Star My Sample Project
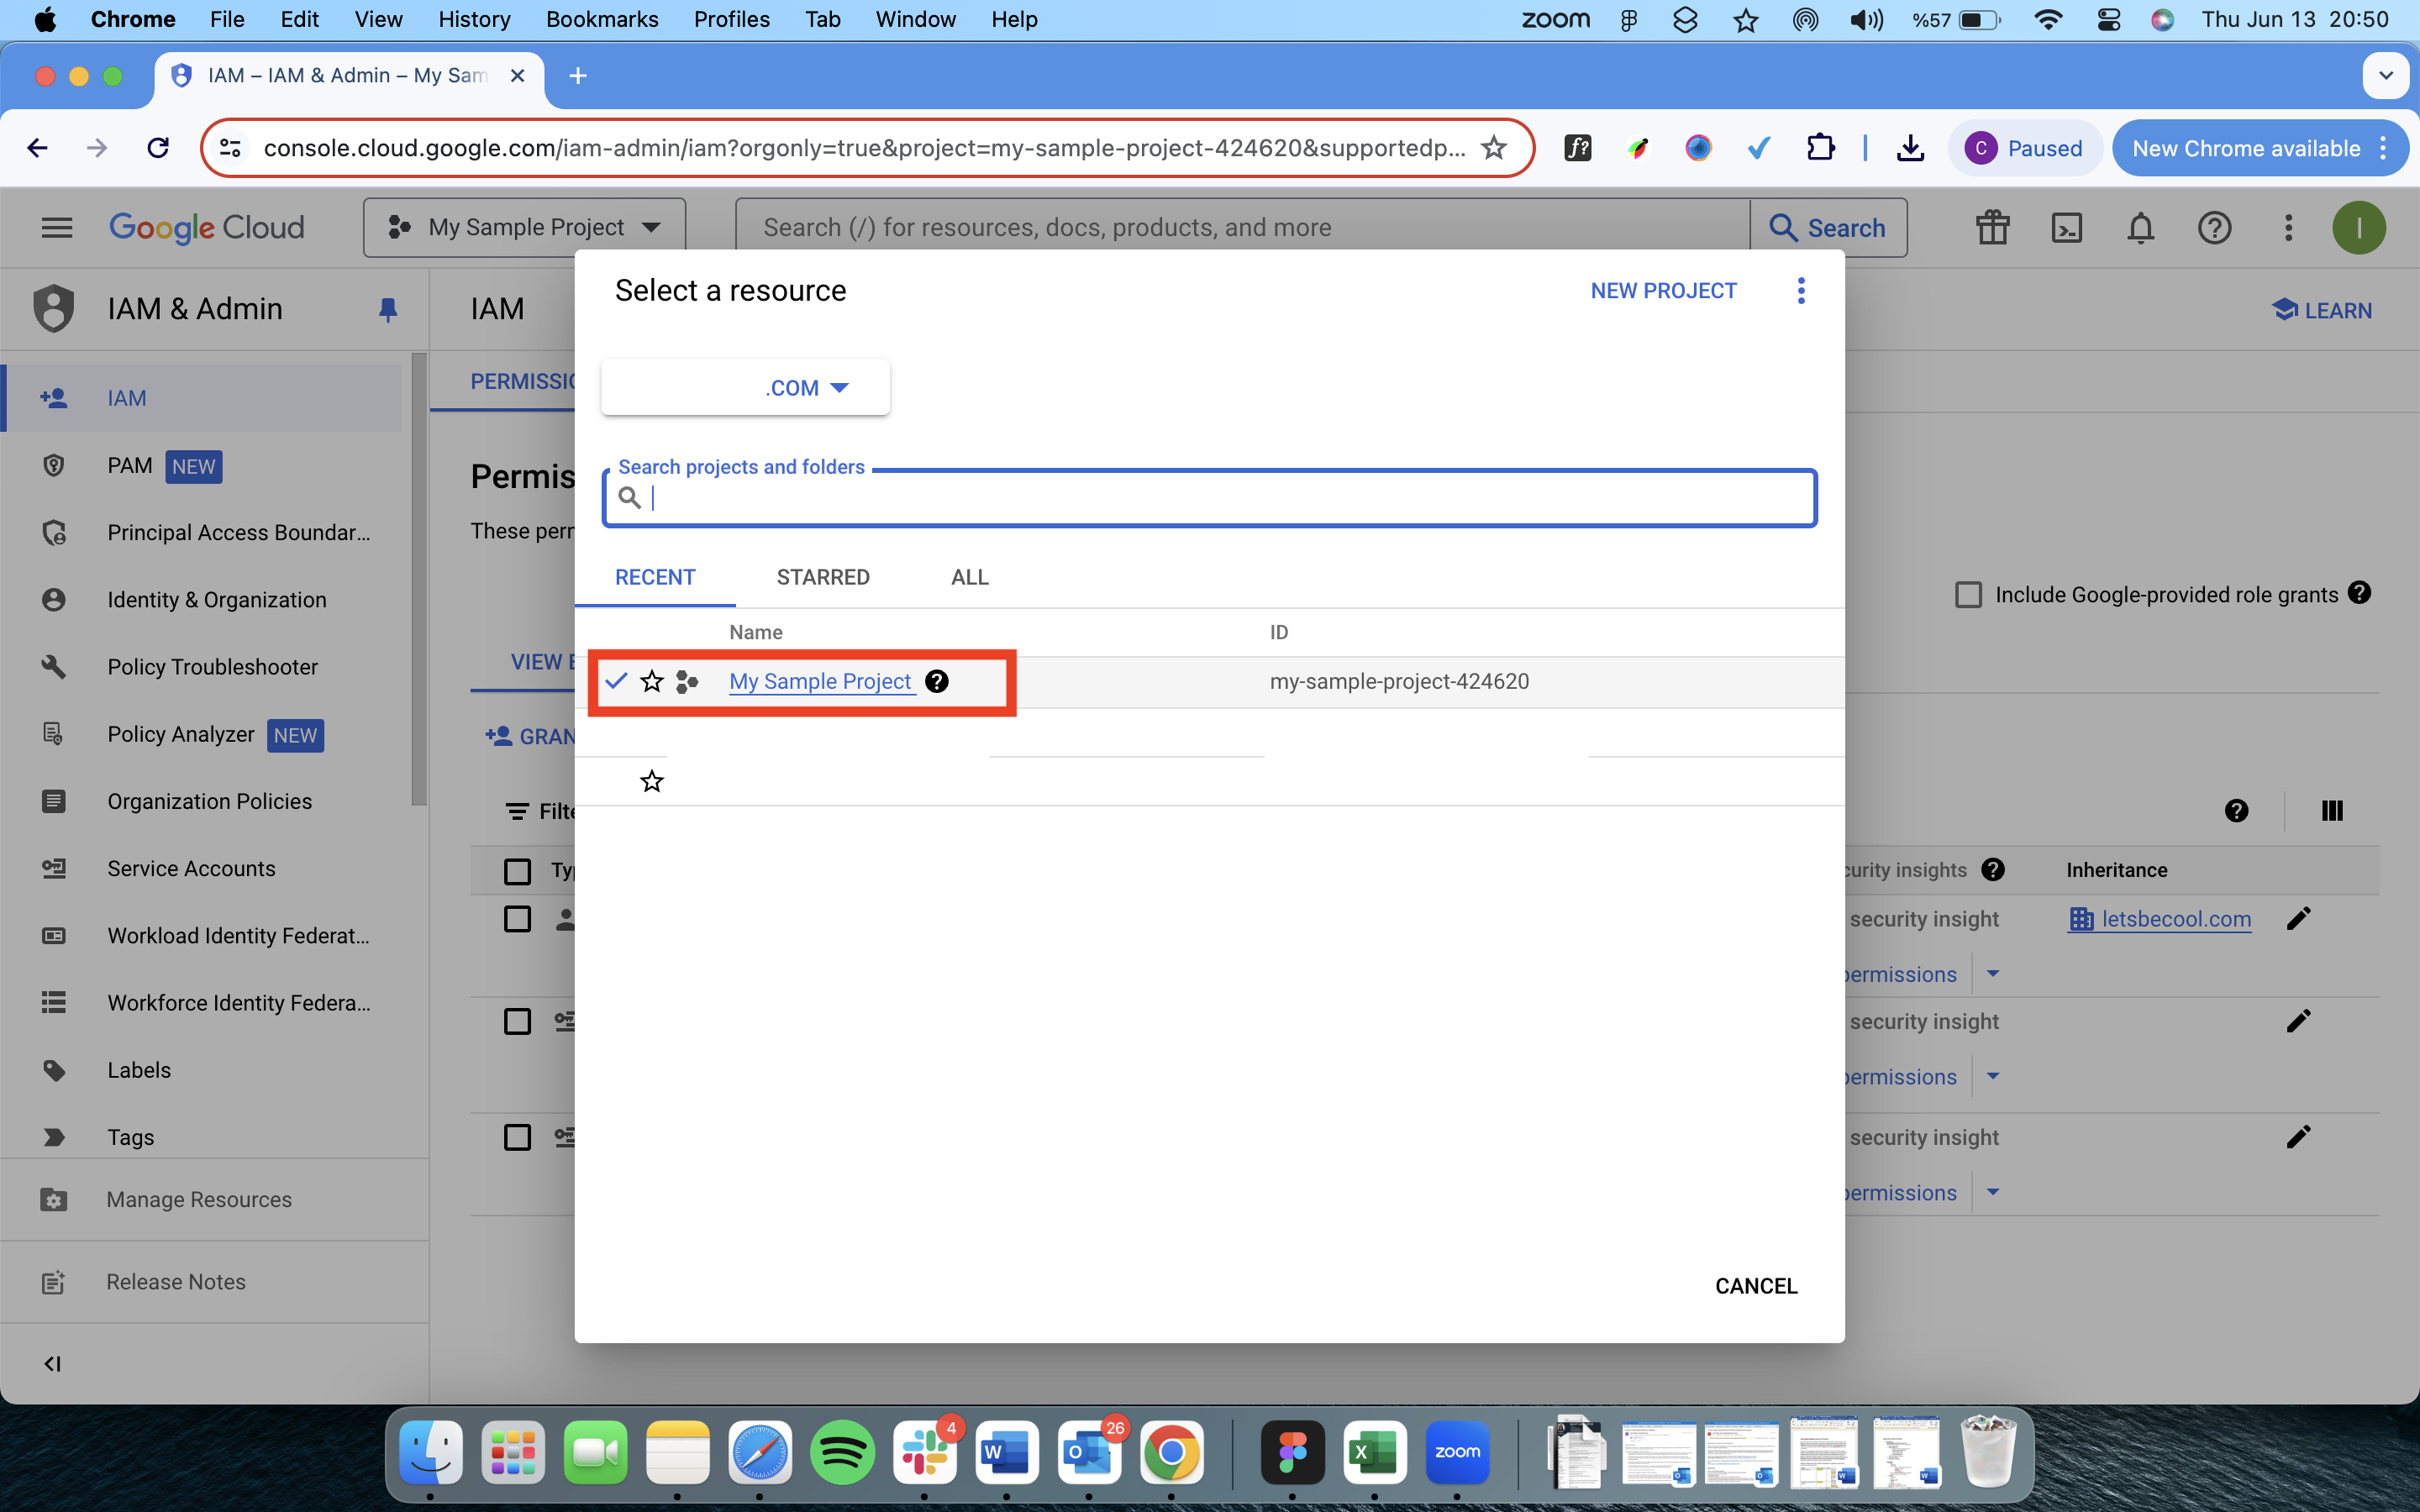This screenshot has width=2420, height=1512. pos(652,682)
